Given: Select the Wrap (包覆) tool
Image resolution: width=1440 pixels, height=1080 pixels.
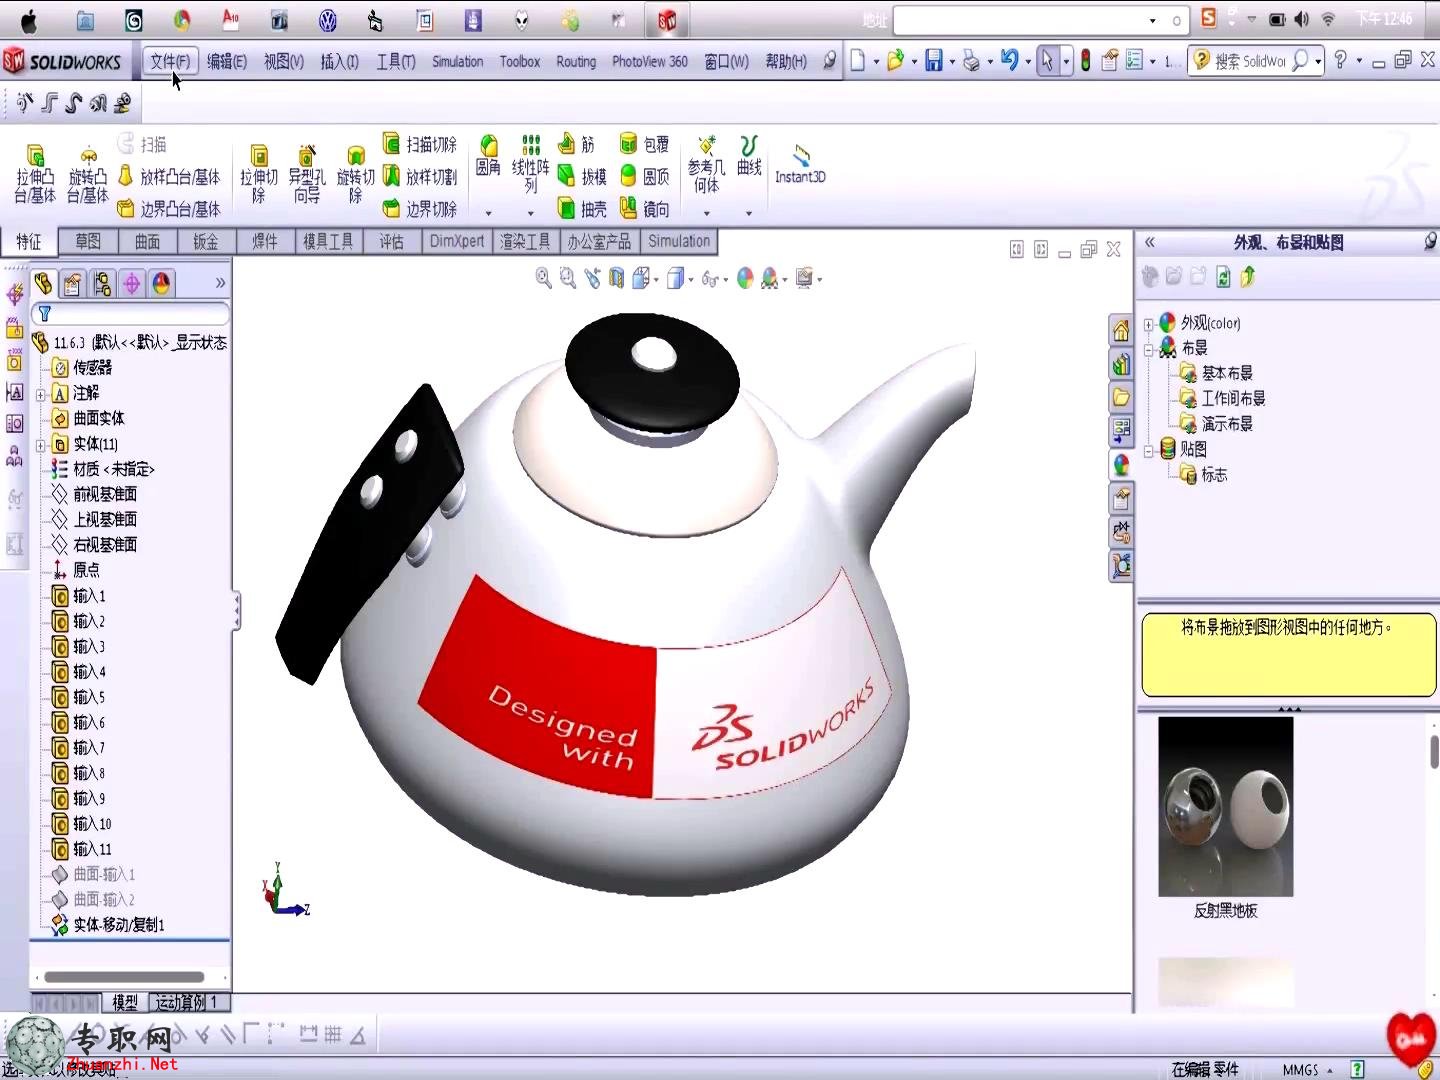Looking at the screenshot, I should 644,145.
